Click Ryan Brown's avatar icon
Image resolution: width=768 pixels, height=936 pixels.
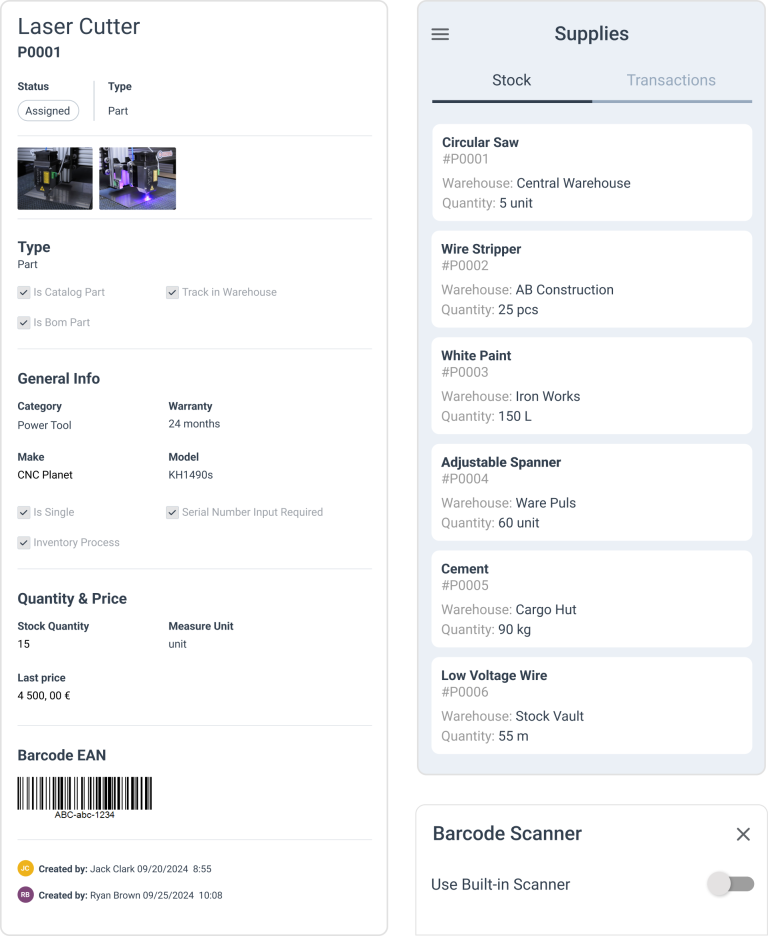23,896
